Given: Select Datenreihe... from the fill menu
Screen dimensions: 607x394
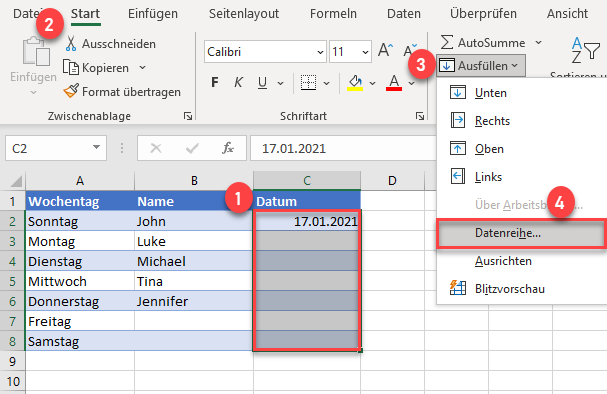Looking at the screenshot, I should coord(521,233).
